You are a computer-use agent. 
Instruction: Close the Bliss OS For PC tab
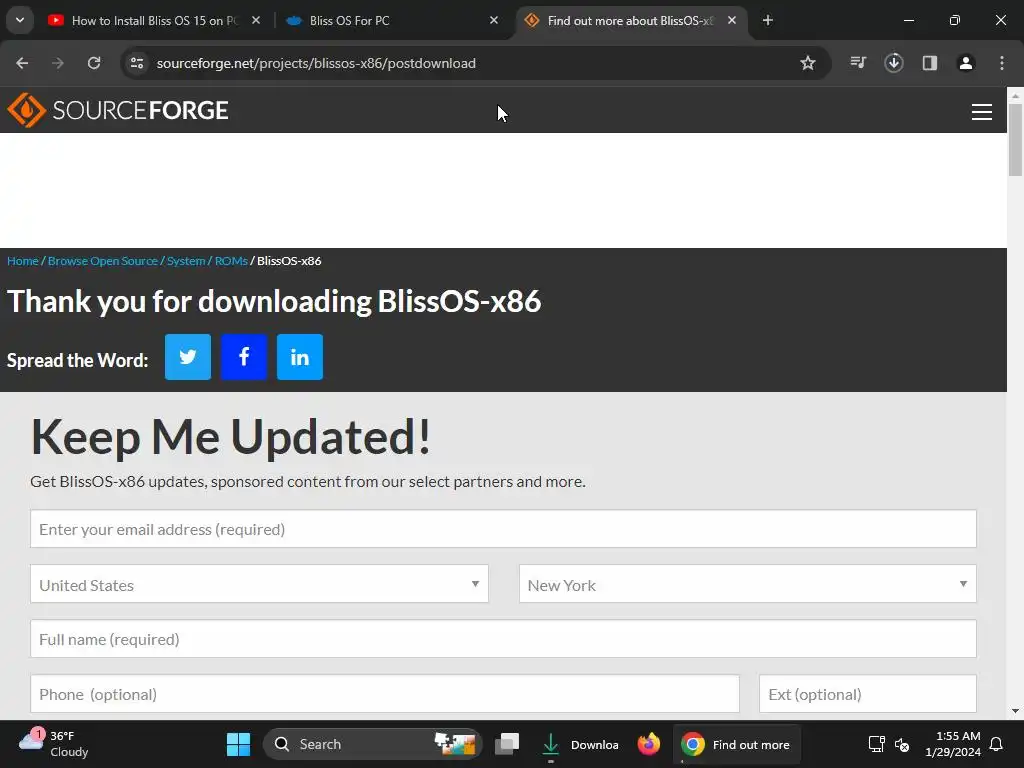point(494,20)
